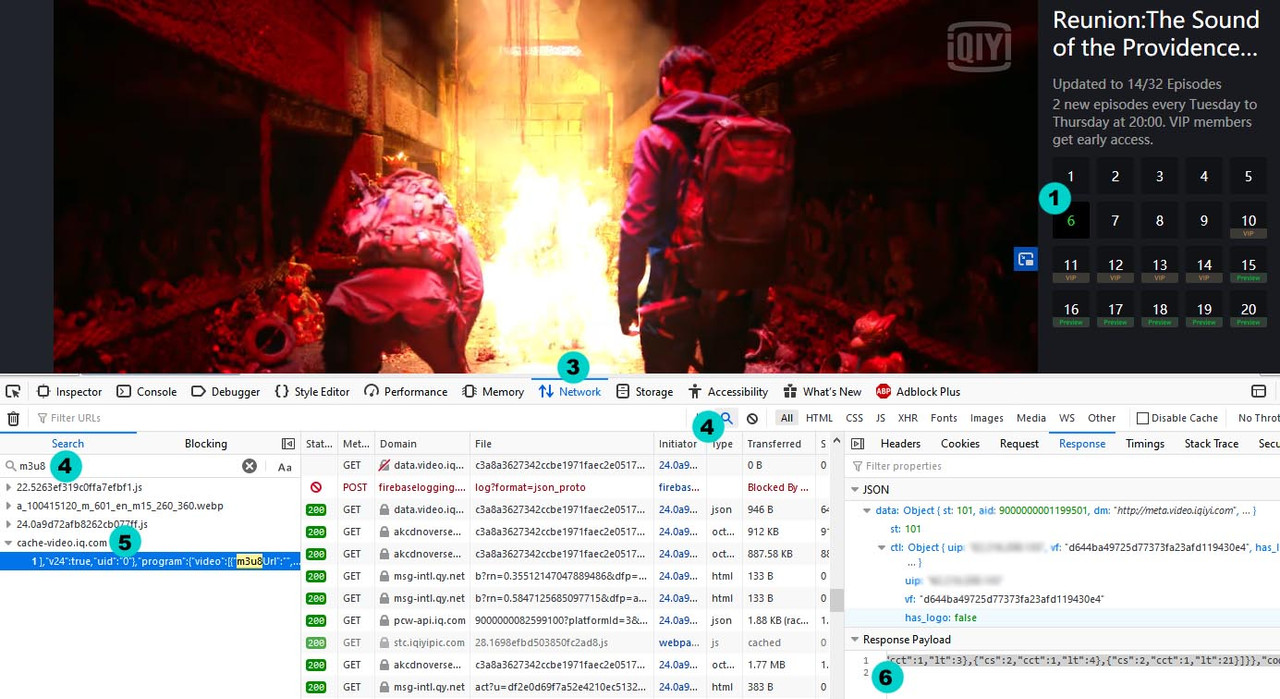Select the stc.iqiyipic.com cached request row

(565, 642)
